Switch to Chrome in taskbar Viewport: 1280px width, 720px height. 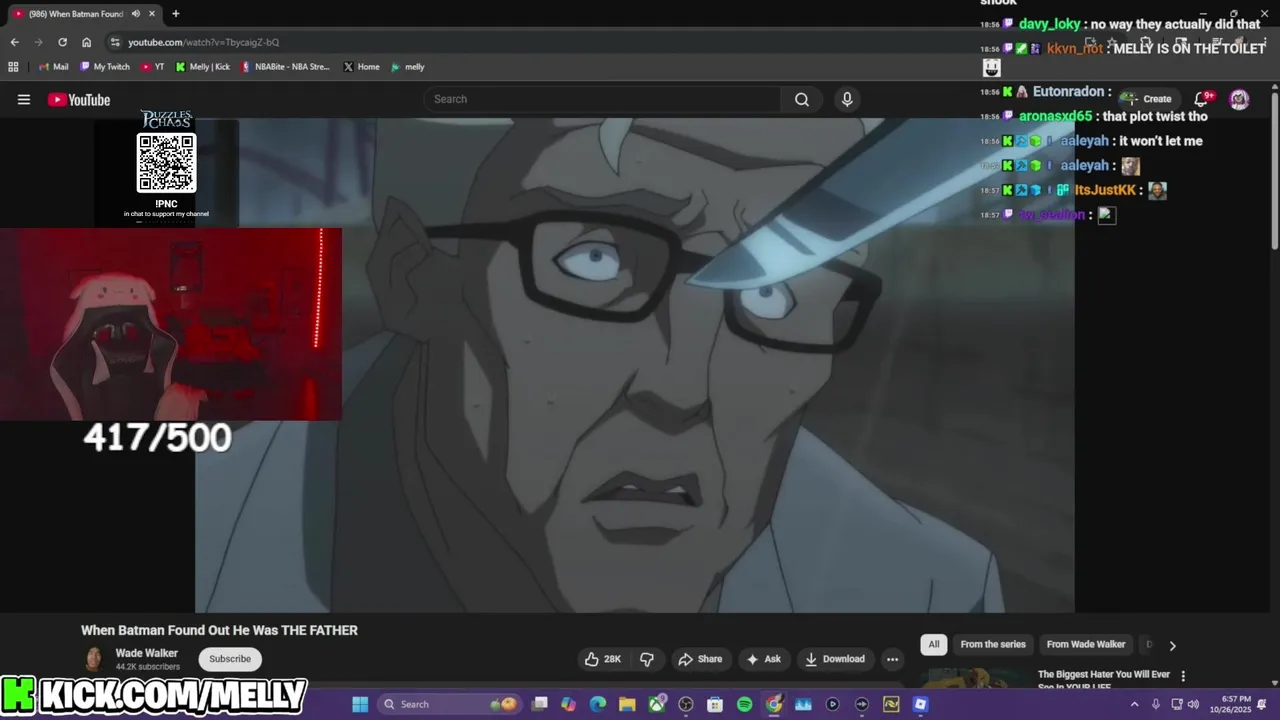click(x=774, y=705)
